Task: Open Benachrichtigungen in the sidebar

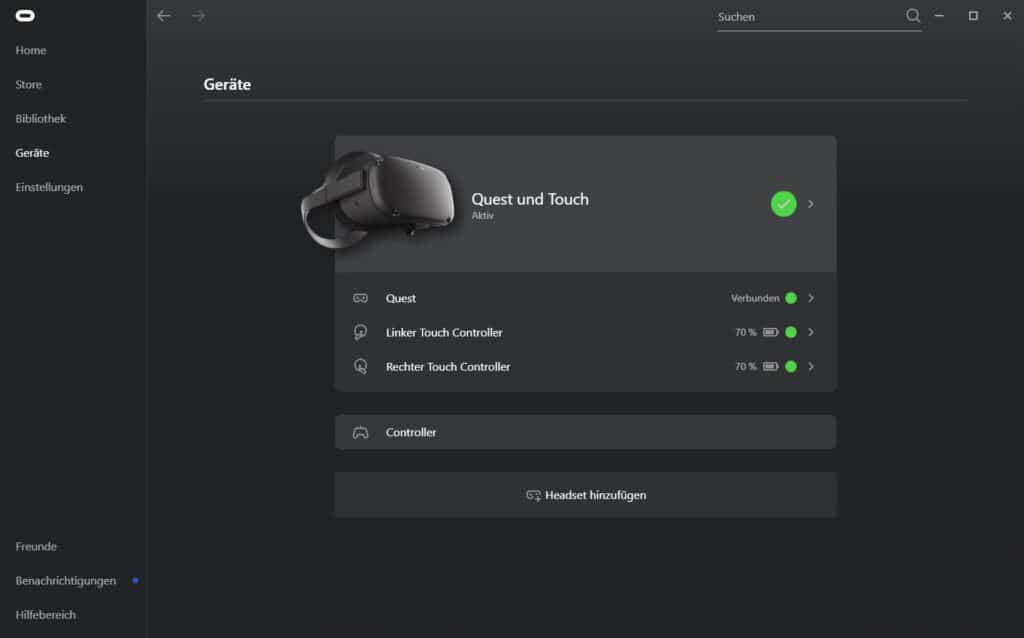Action: click(66, 581)
